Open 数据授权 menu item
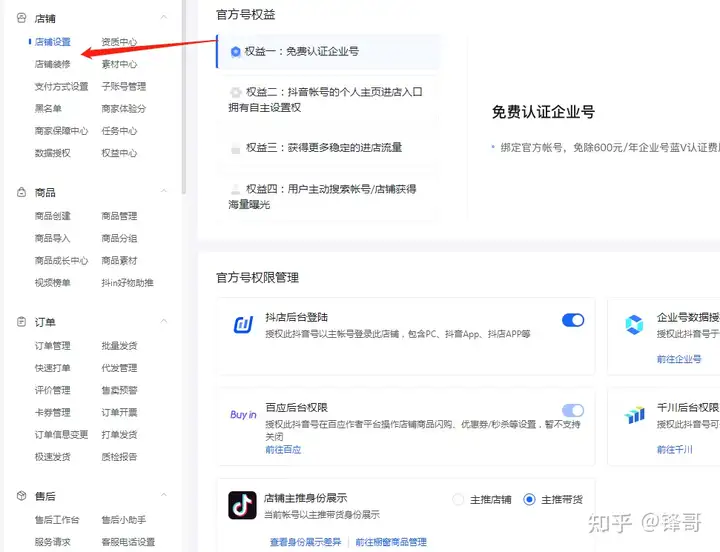The image size is (720, 552). [x=53, y=153]
